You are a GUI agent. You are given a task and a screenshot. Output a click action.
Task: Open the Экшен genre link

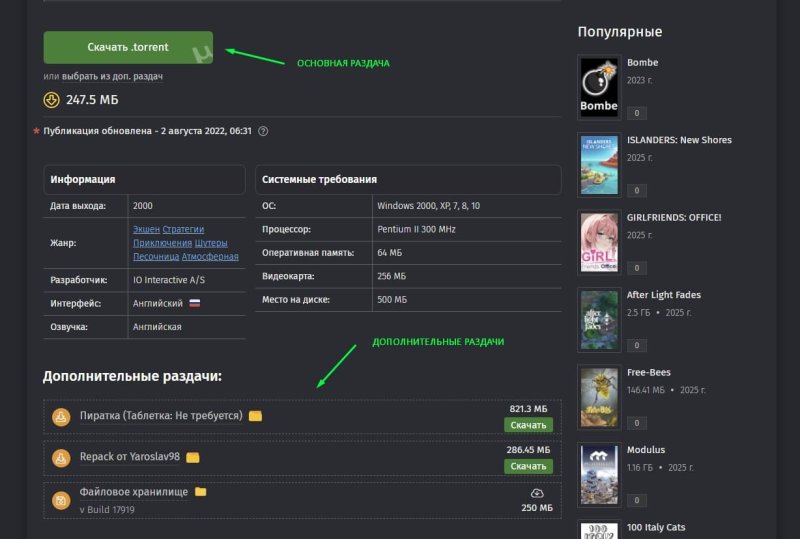[x=145, y=229]
